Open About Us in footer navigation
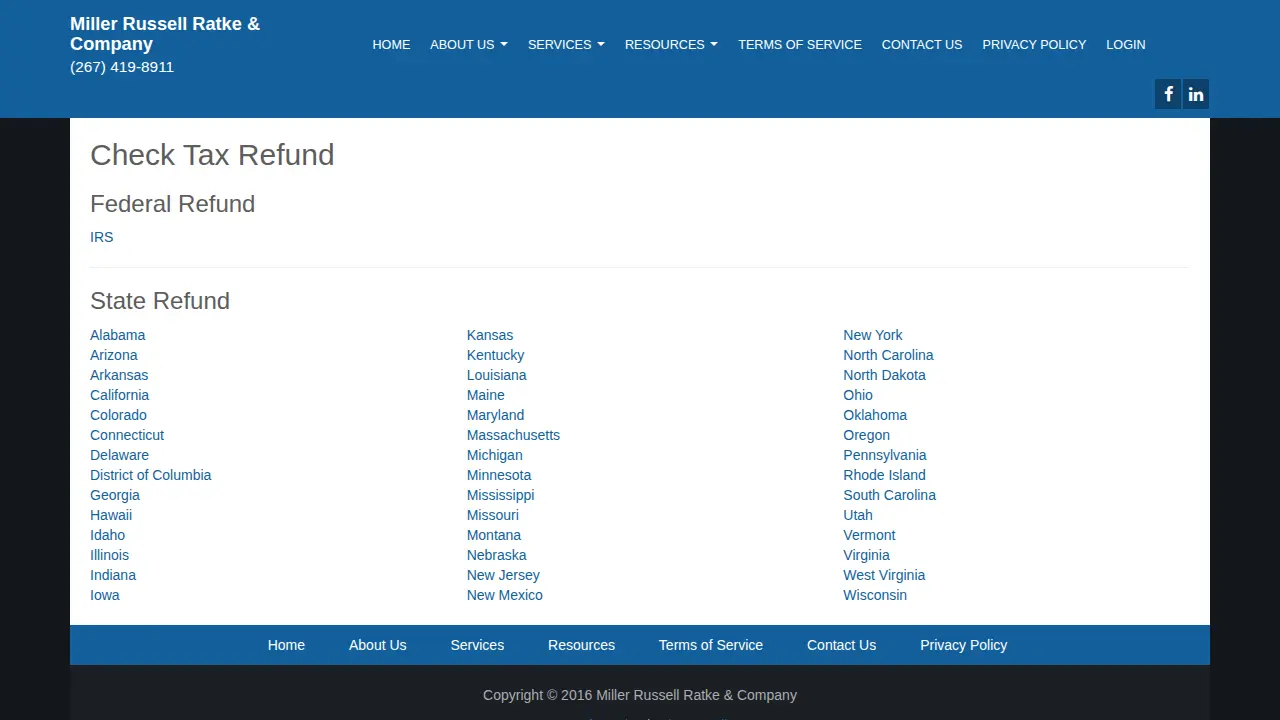Screen dimensions: 1280x720 click(378, 645)
